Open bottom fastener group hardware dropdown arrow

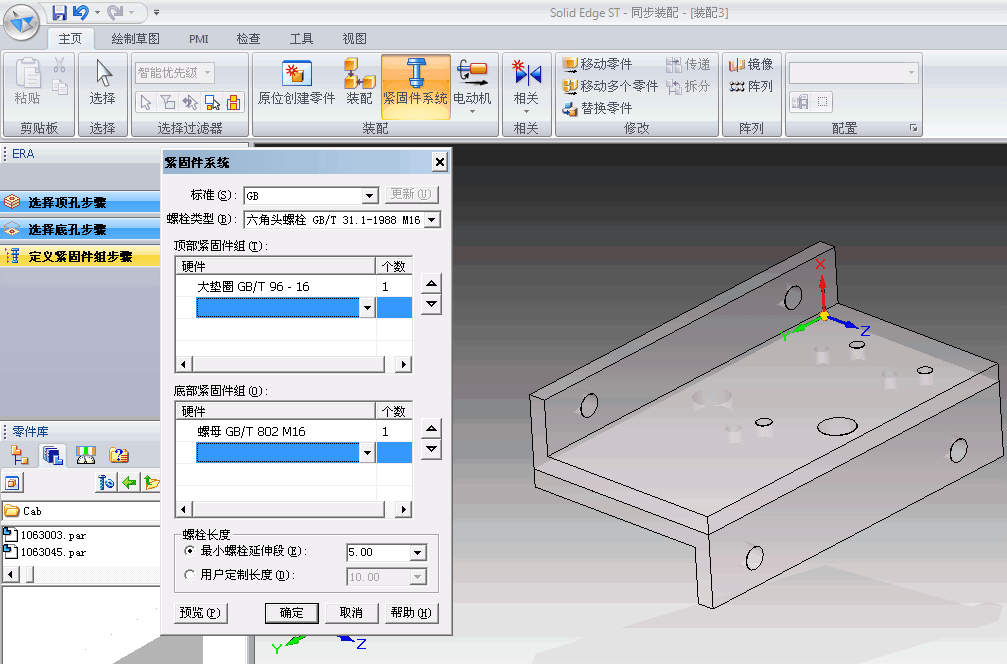367,453
